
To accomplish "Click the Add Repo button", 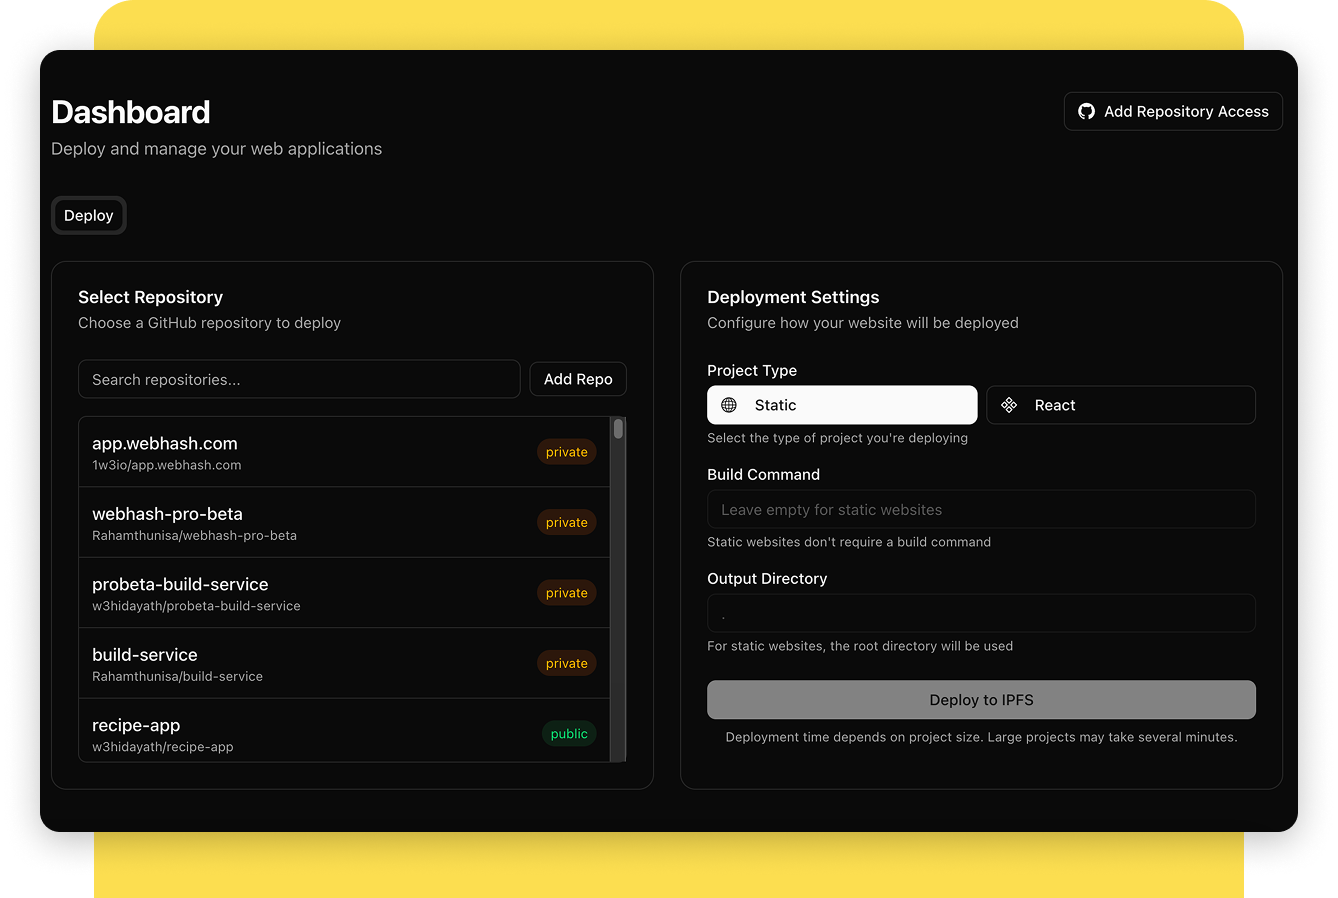I will click(x=578, y=379).
